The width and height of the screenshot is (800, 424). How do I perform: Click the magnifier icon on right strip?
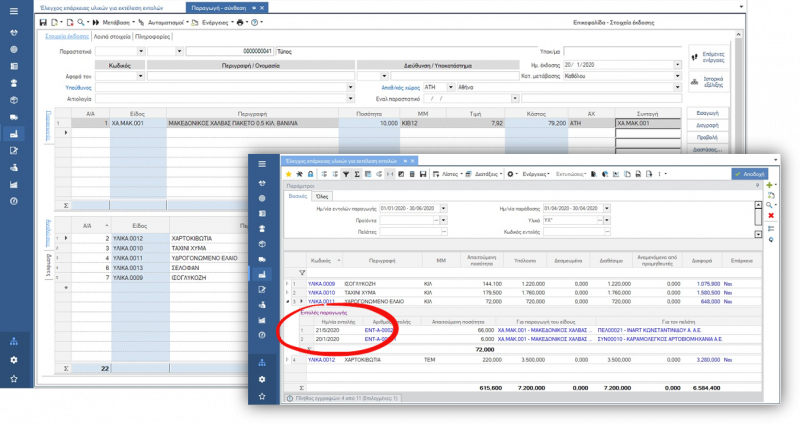coord(769,205)
